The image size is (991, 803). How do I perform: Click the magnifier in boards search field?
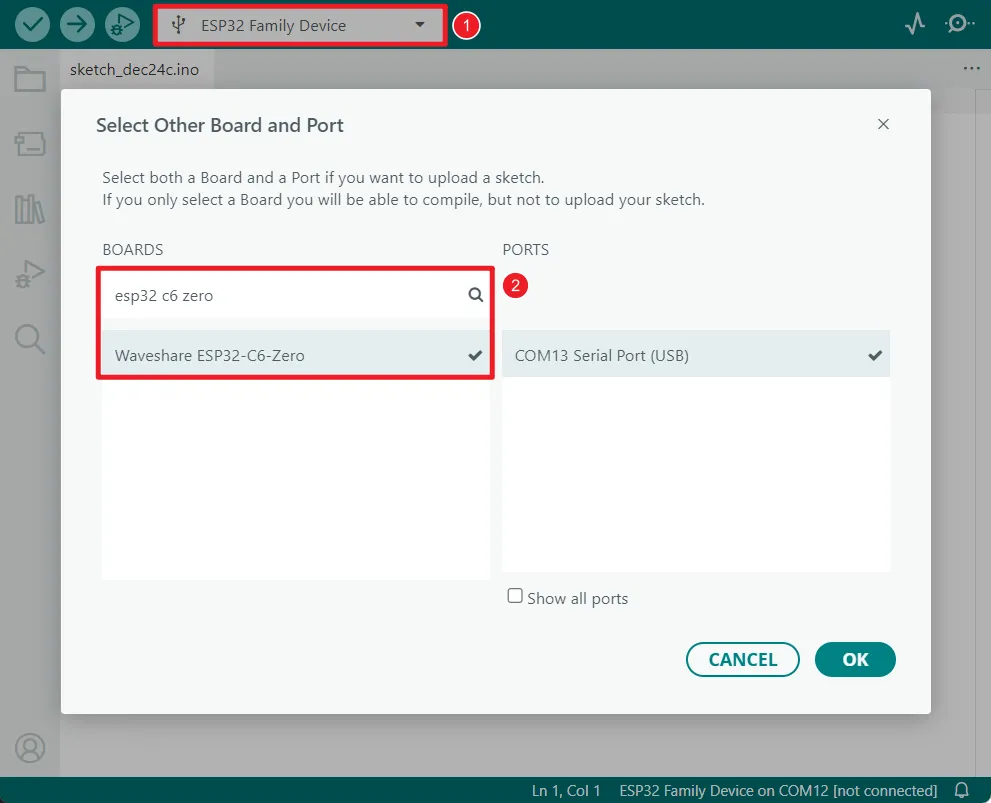(474, 295)
